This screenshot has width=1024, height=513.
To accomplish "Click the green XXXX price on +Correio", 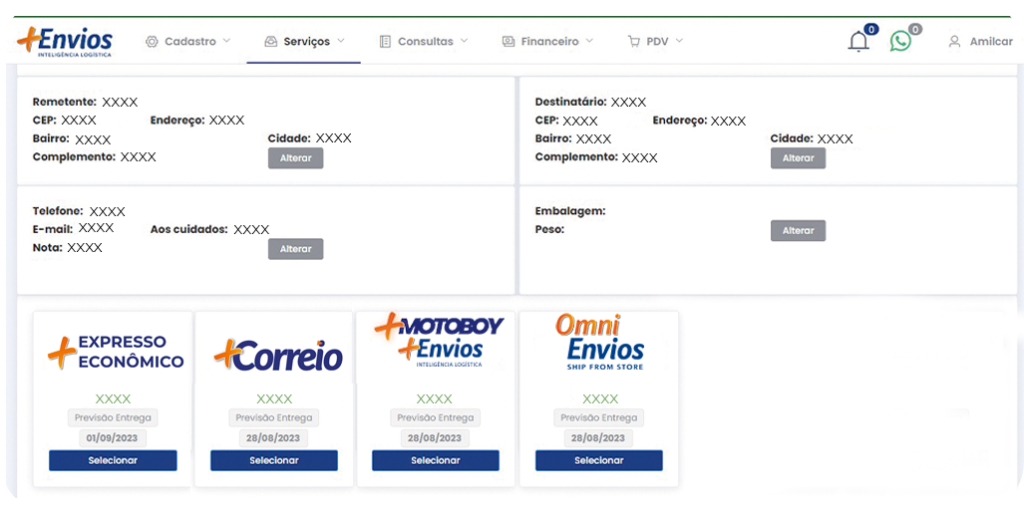I will [274, 399].
